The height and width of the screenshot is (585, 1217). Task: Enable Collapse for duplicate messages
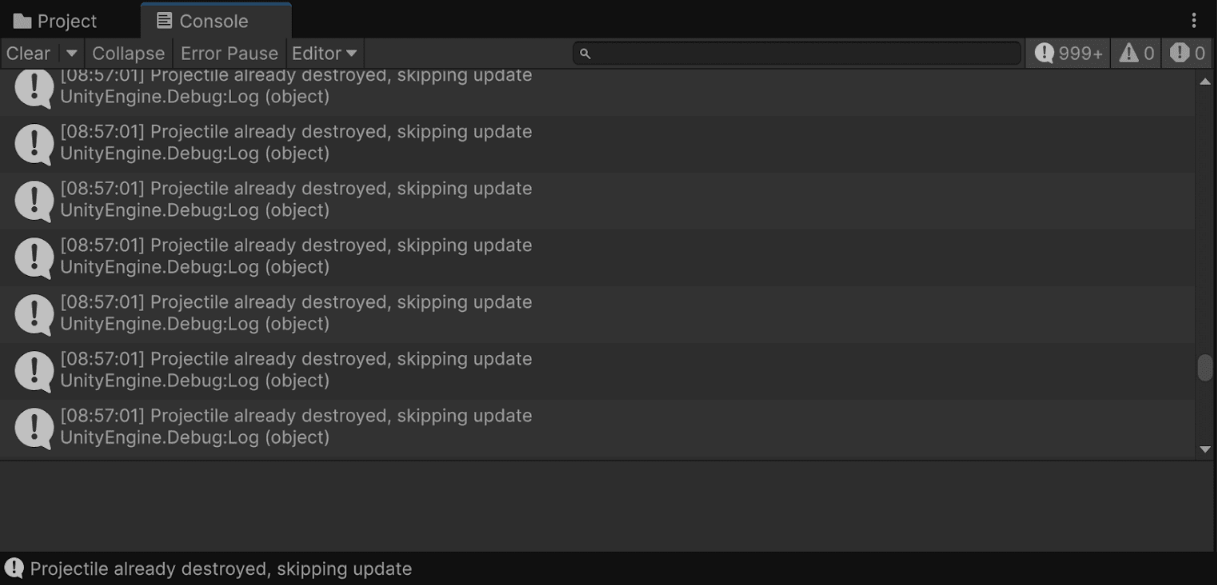coord(128,53)
